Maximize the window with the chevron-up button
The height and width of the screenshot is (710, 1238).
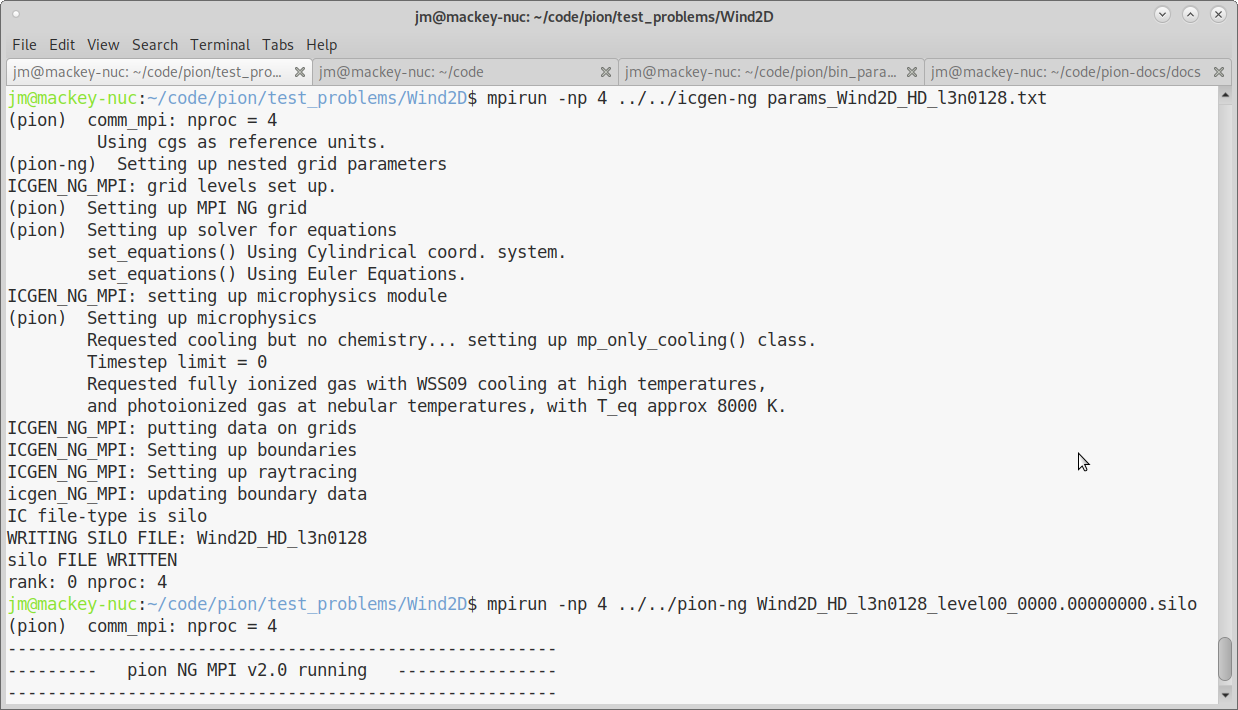1190,14
